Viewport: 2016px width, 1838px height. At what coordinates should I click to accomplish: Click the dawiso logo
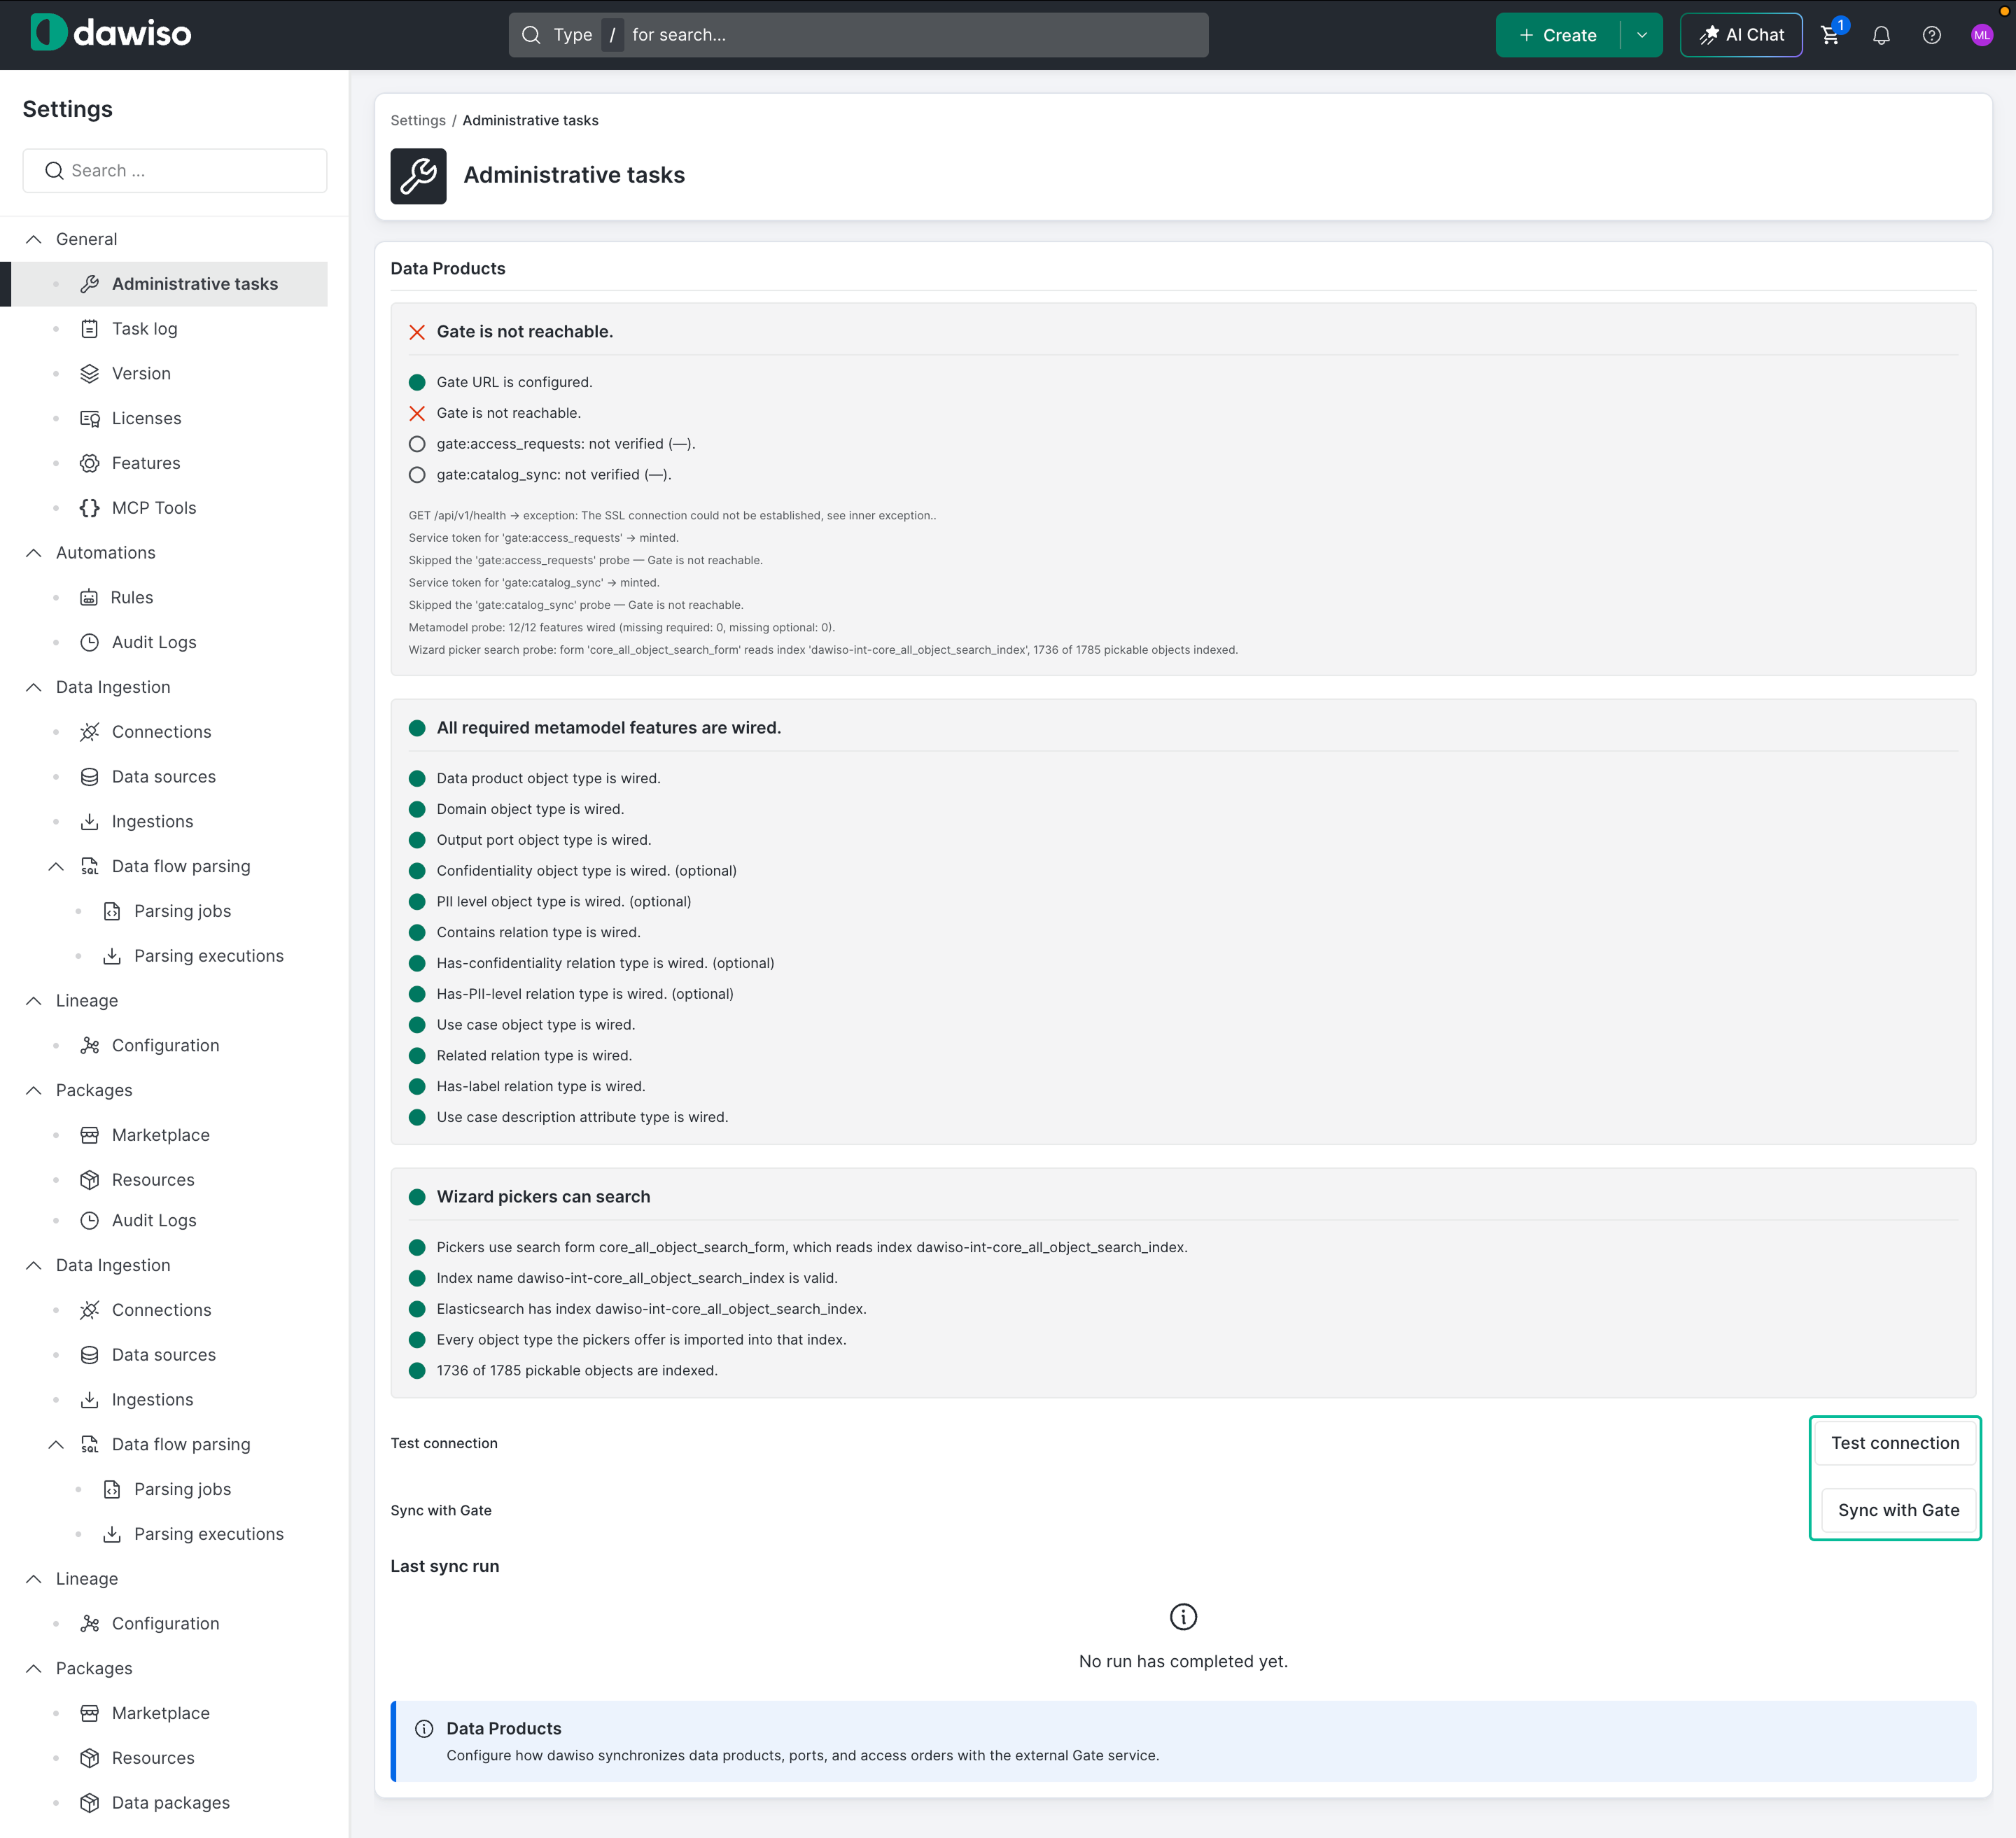(111, 33)
